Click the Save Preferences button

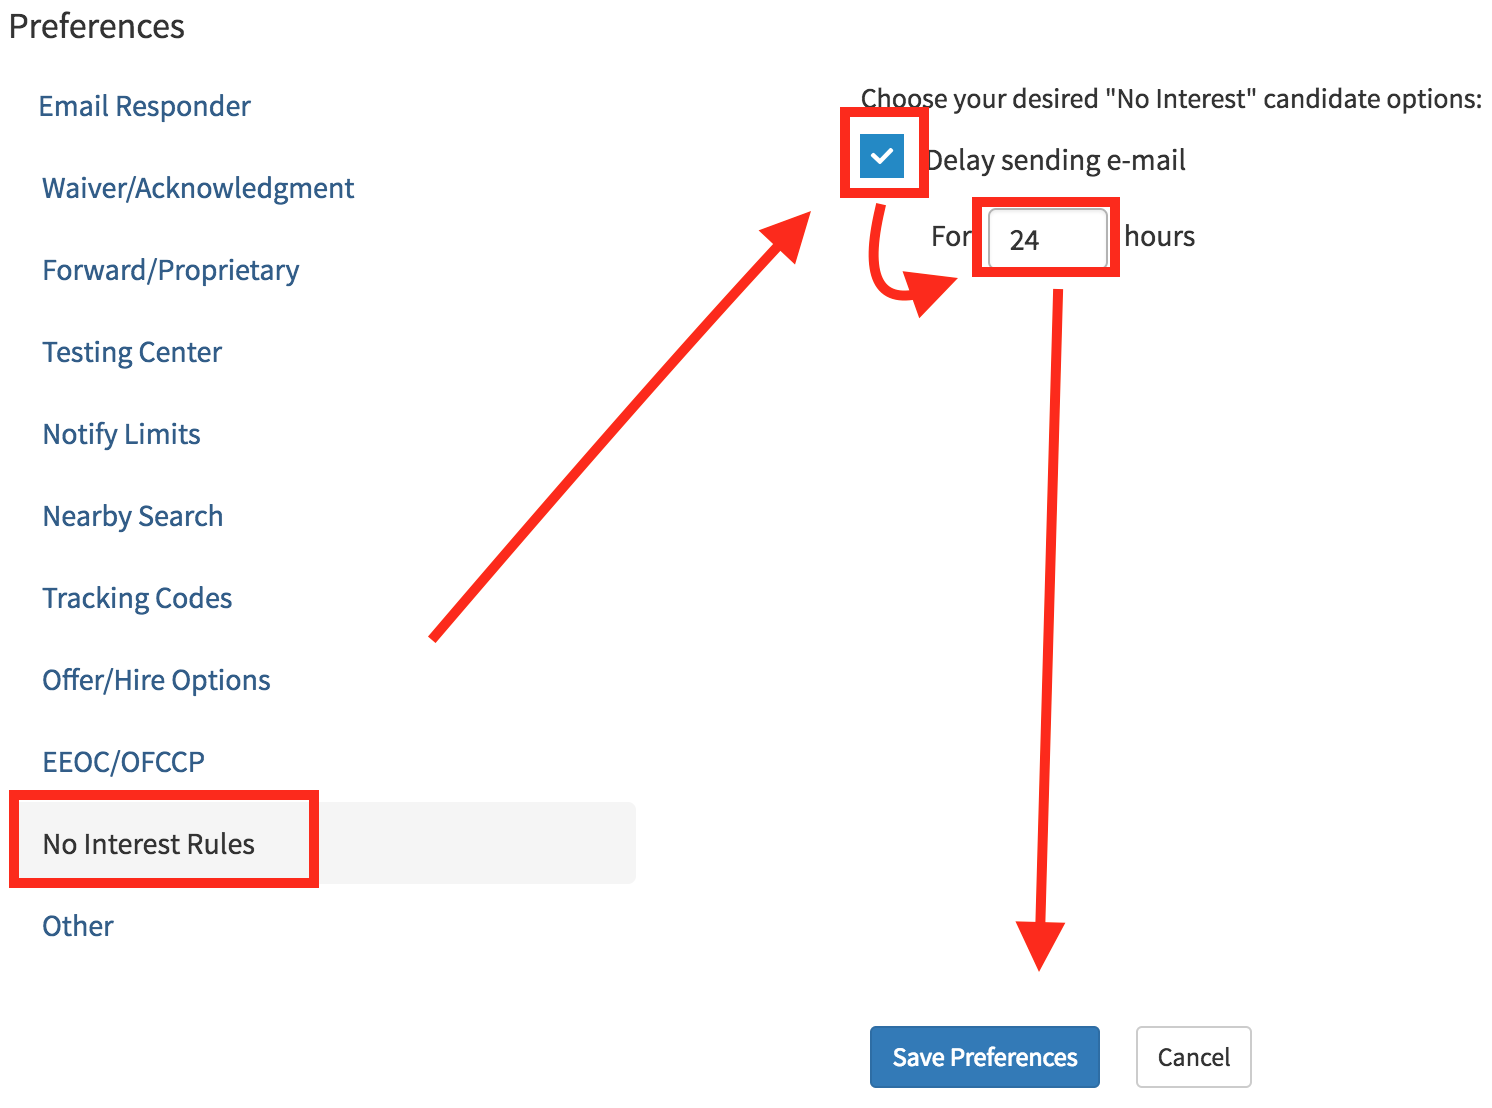[984, 1057]
